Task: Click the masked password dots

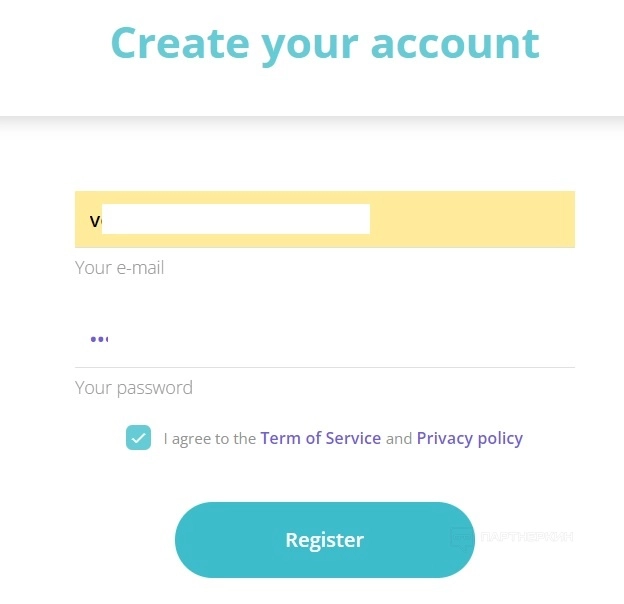Action: pyautogui.click(x=98, y=339)
